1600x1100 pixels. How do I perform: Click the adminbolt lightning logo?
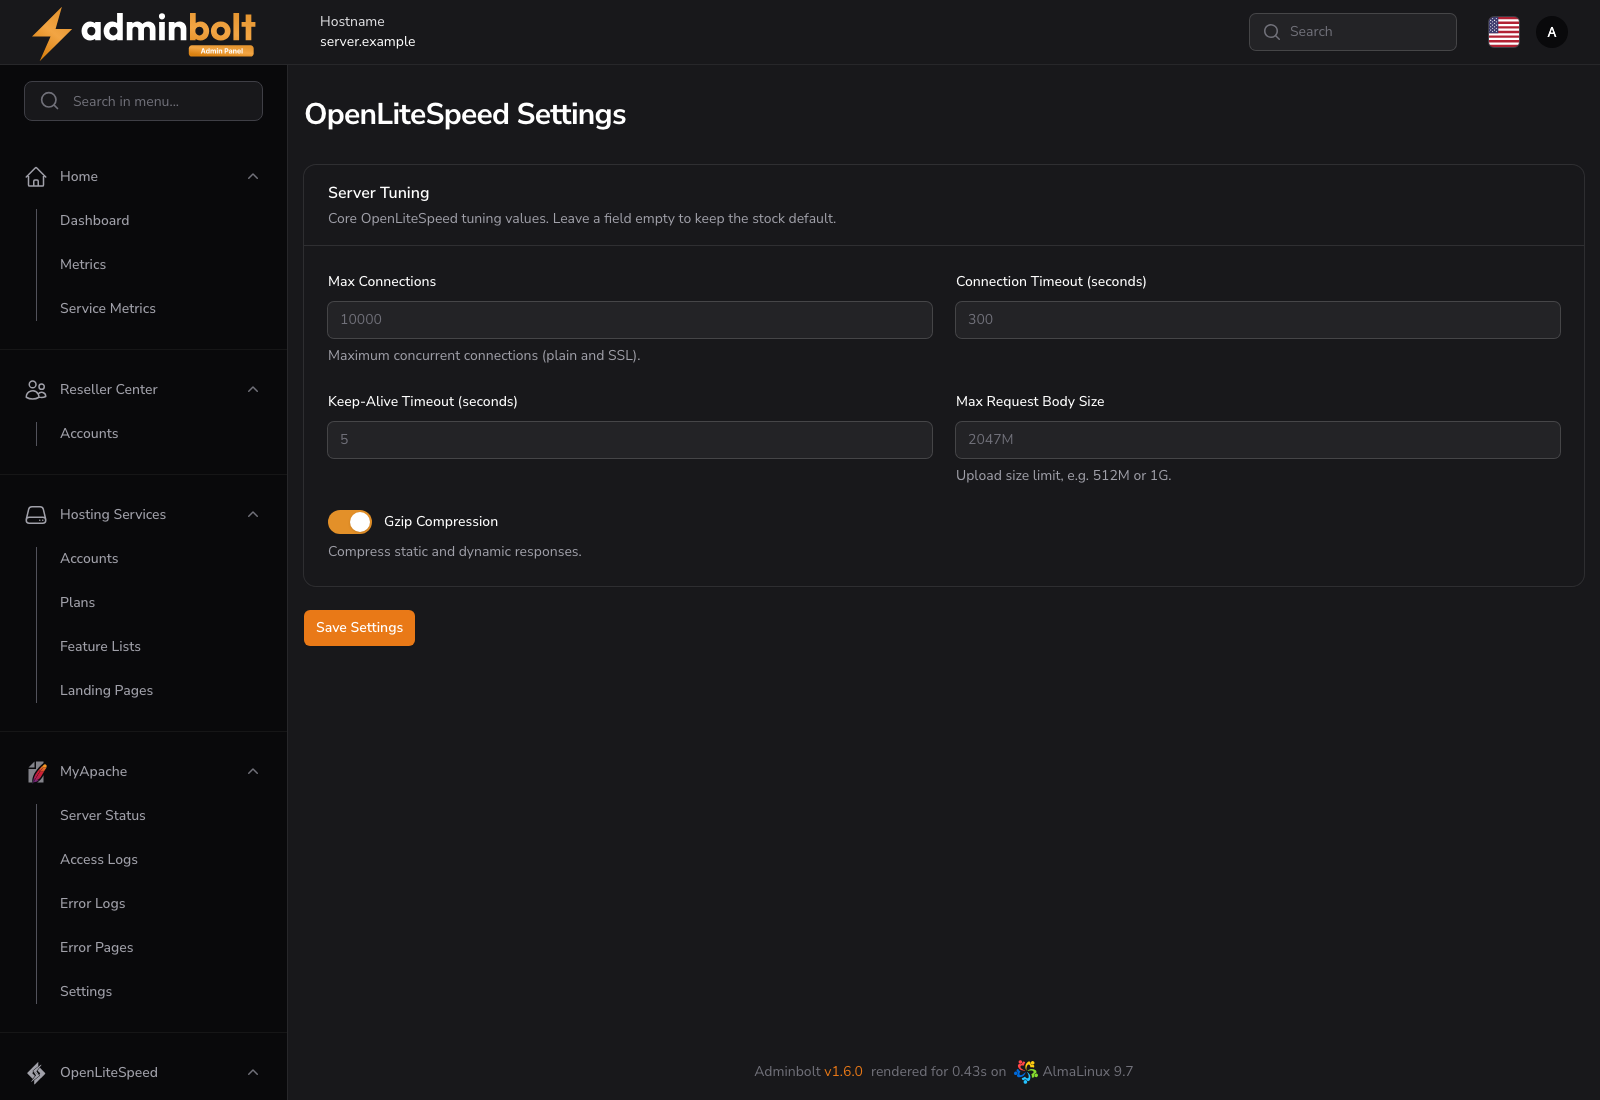click(x=143, y=33)
